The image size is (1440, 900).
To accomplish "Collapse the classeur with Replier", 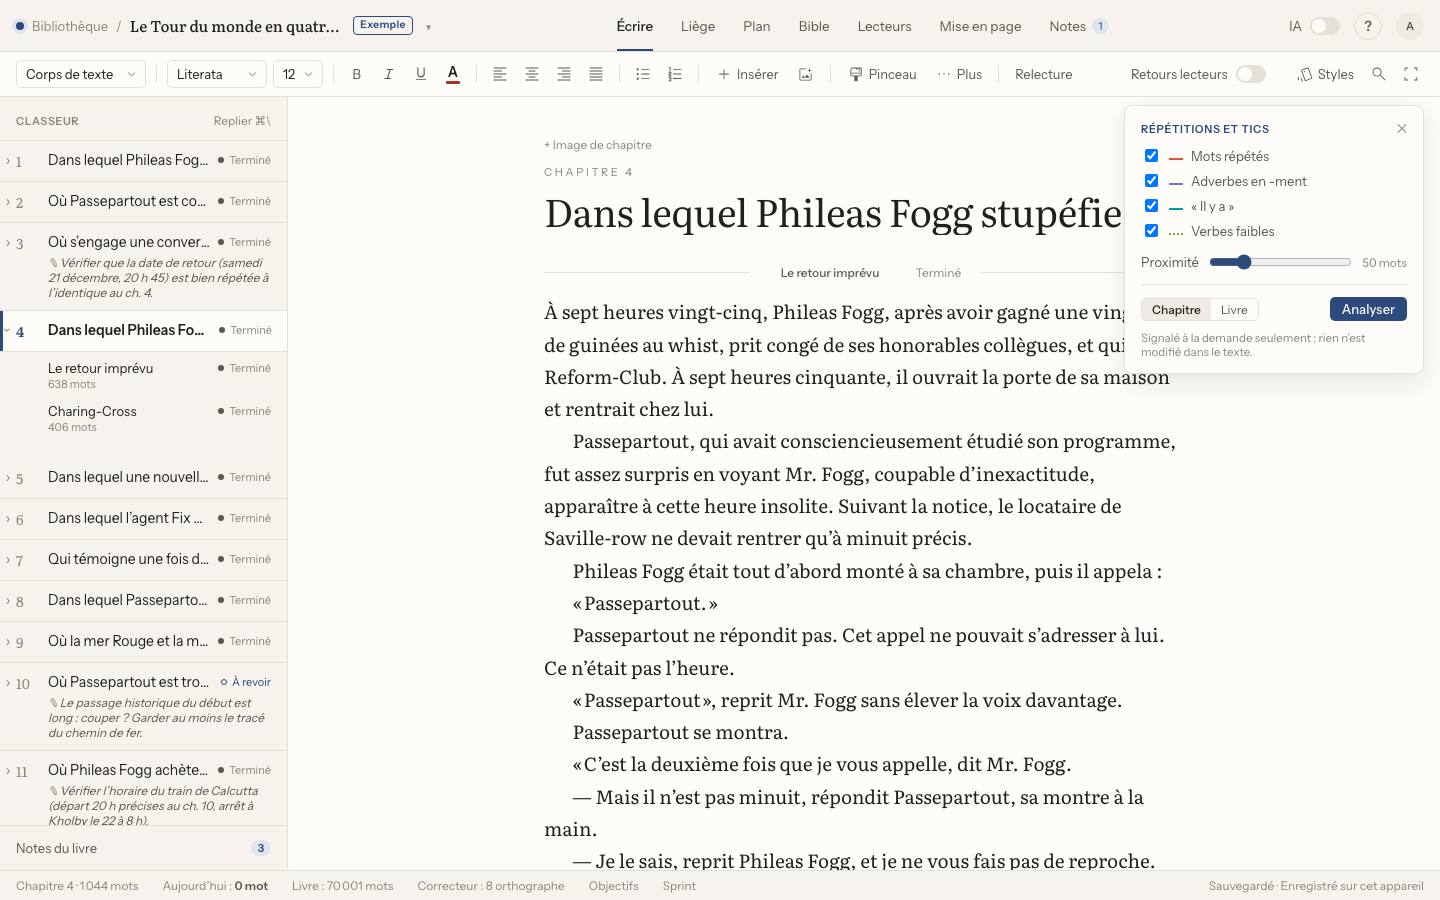I will click(x=242, y=121).
